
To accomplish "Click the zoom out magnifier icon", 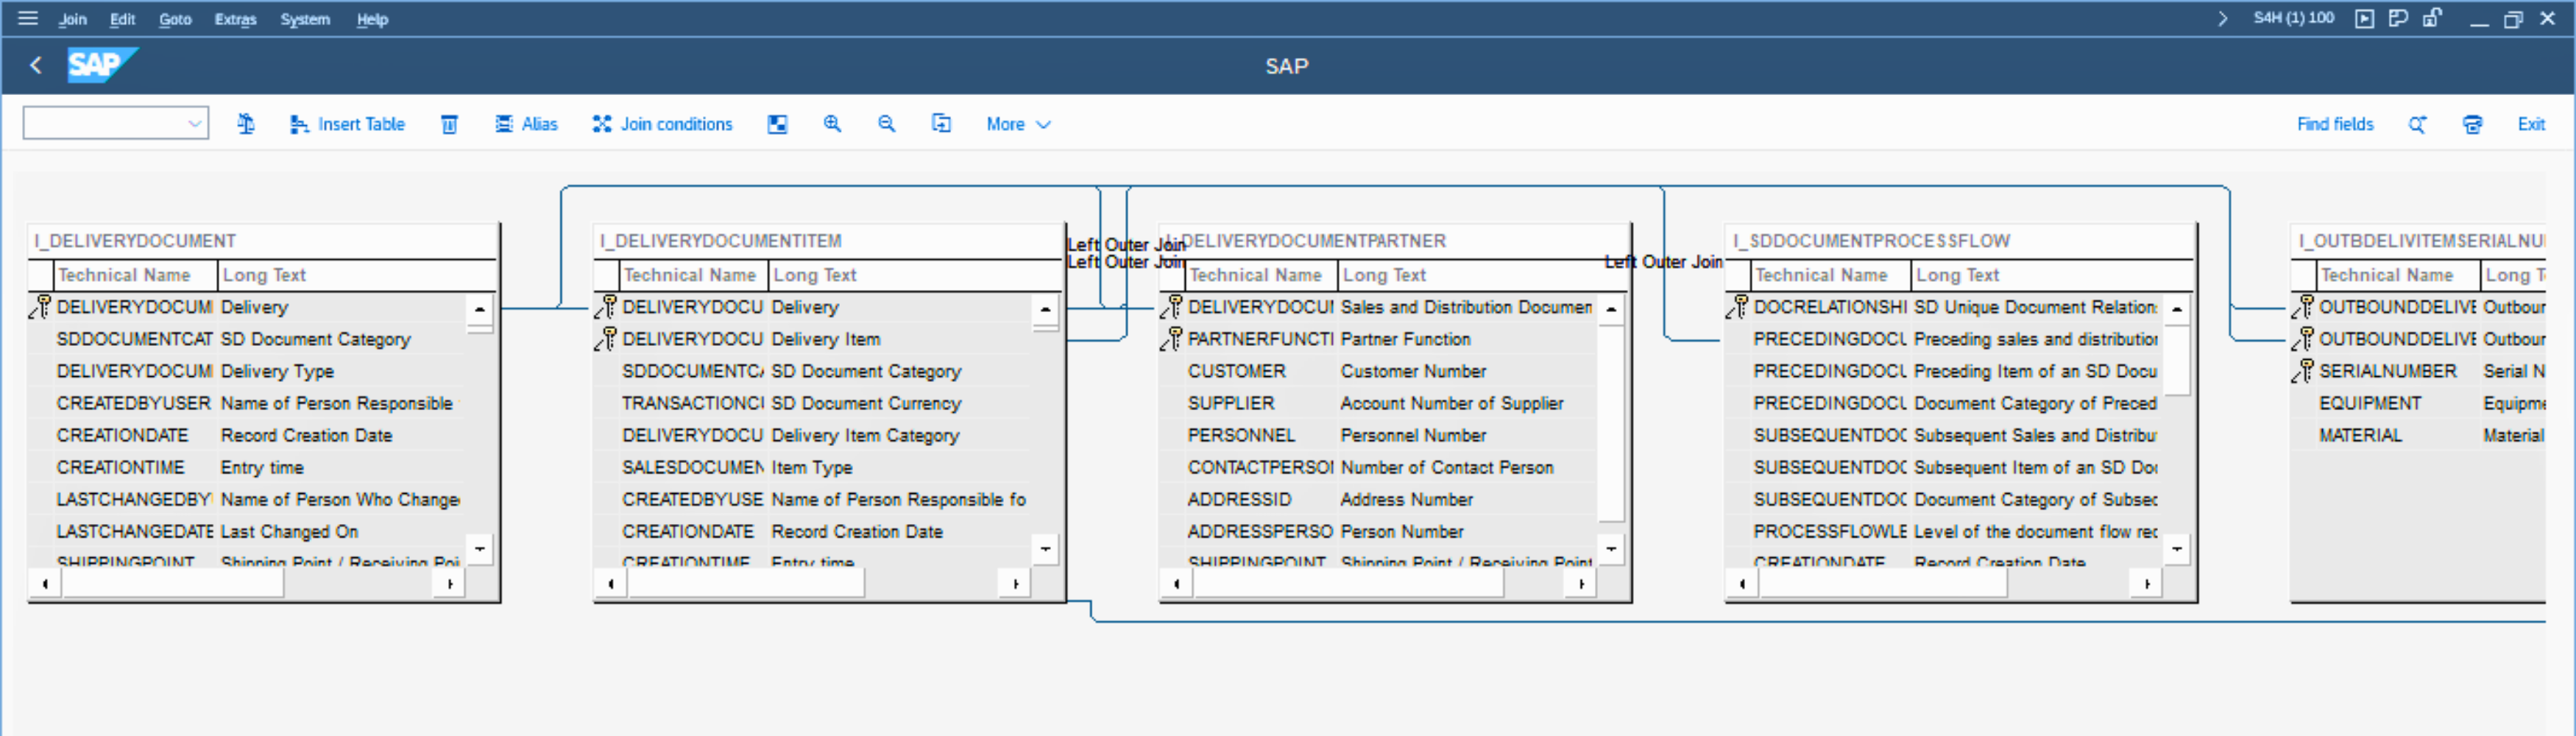I will 886,124.
